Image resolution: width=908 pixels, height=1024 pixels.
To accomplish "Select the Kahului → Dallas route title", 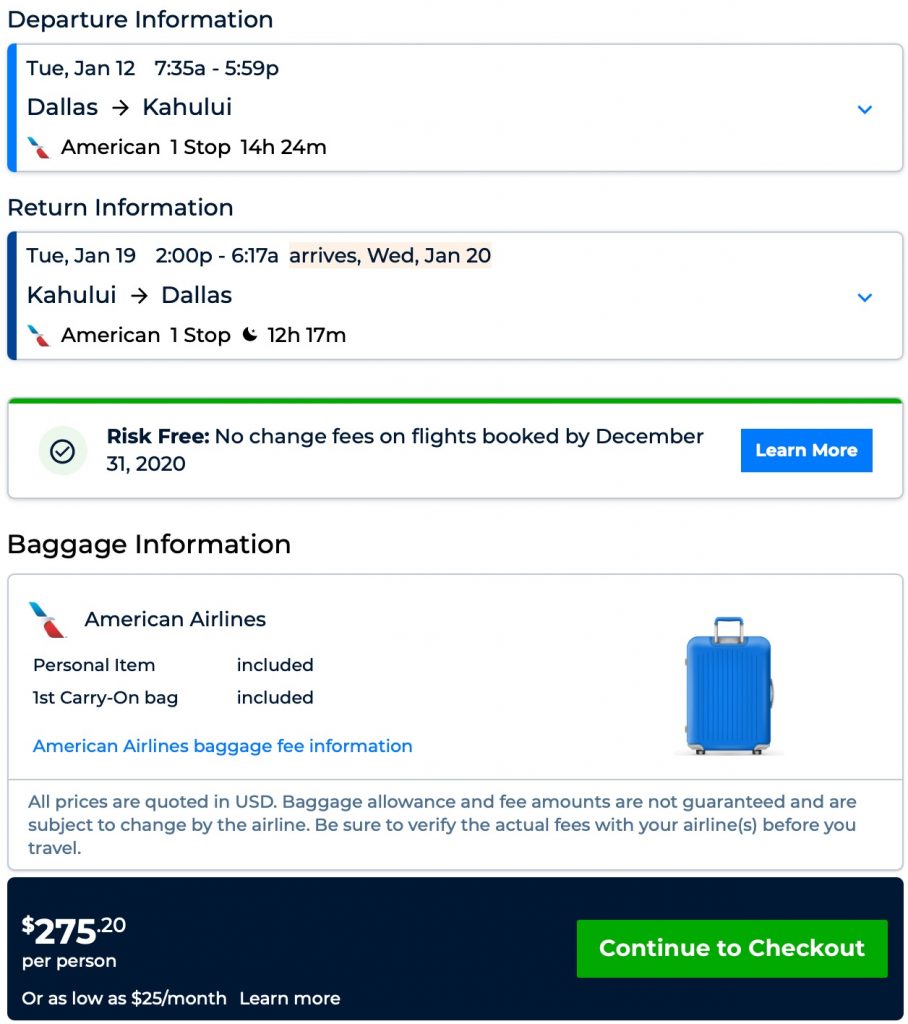I will [x=129, y=295].
